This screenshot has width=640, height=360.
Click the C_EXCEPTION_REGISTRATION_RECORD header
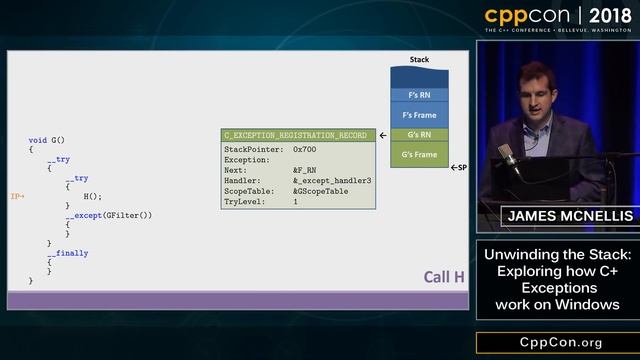pos(298,135)
